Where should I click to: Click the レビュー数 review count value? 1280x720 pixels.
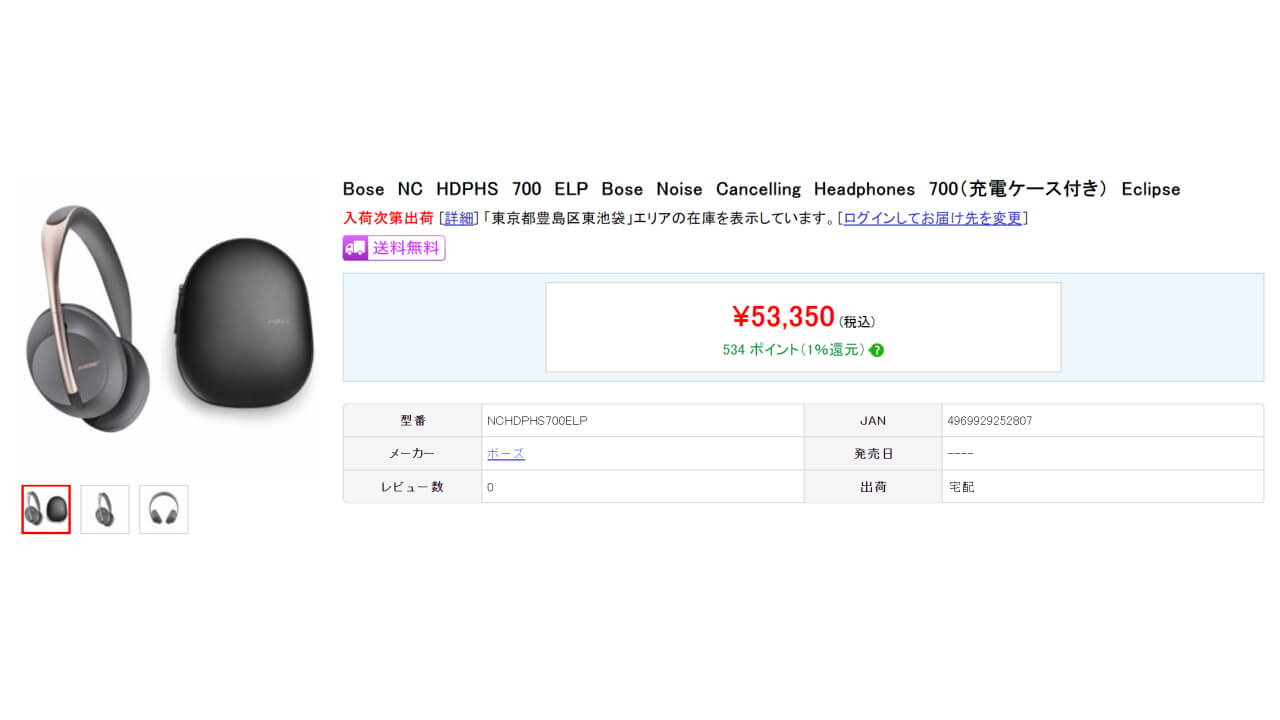(491, 487)
